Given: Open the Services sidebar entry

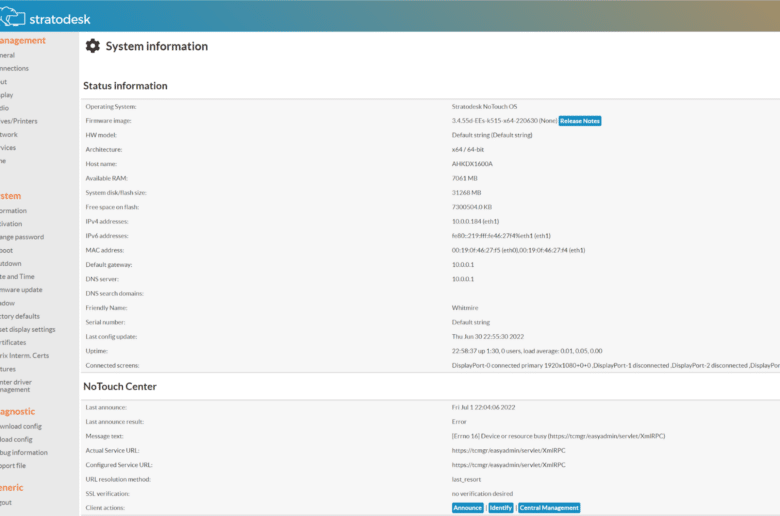Looking at the screenshot, I should tap(8, 147).
